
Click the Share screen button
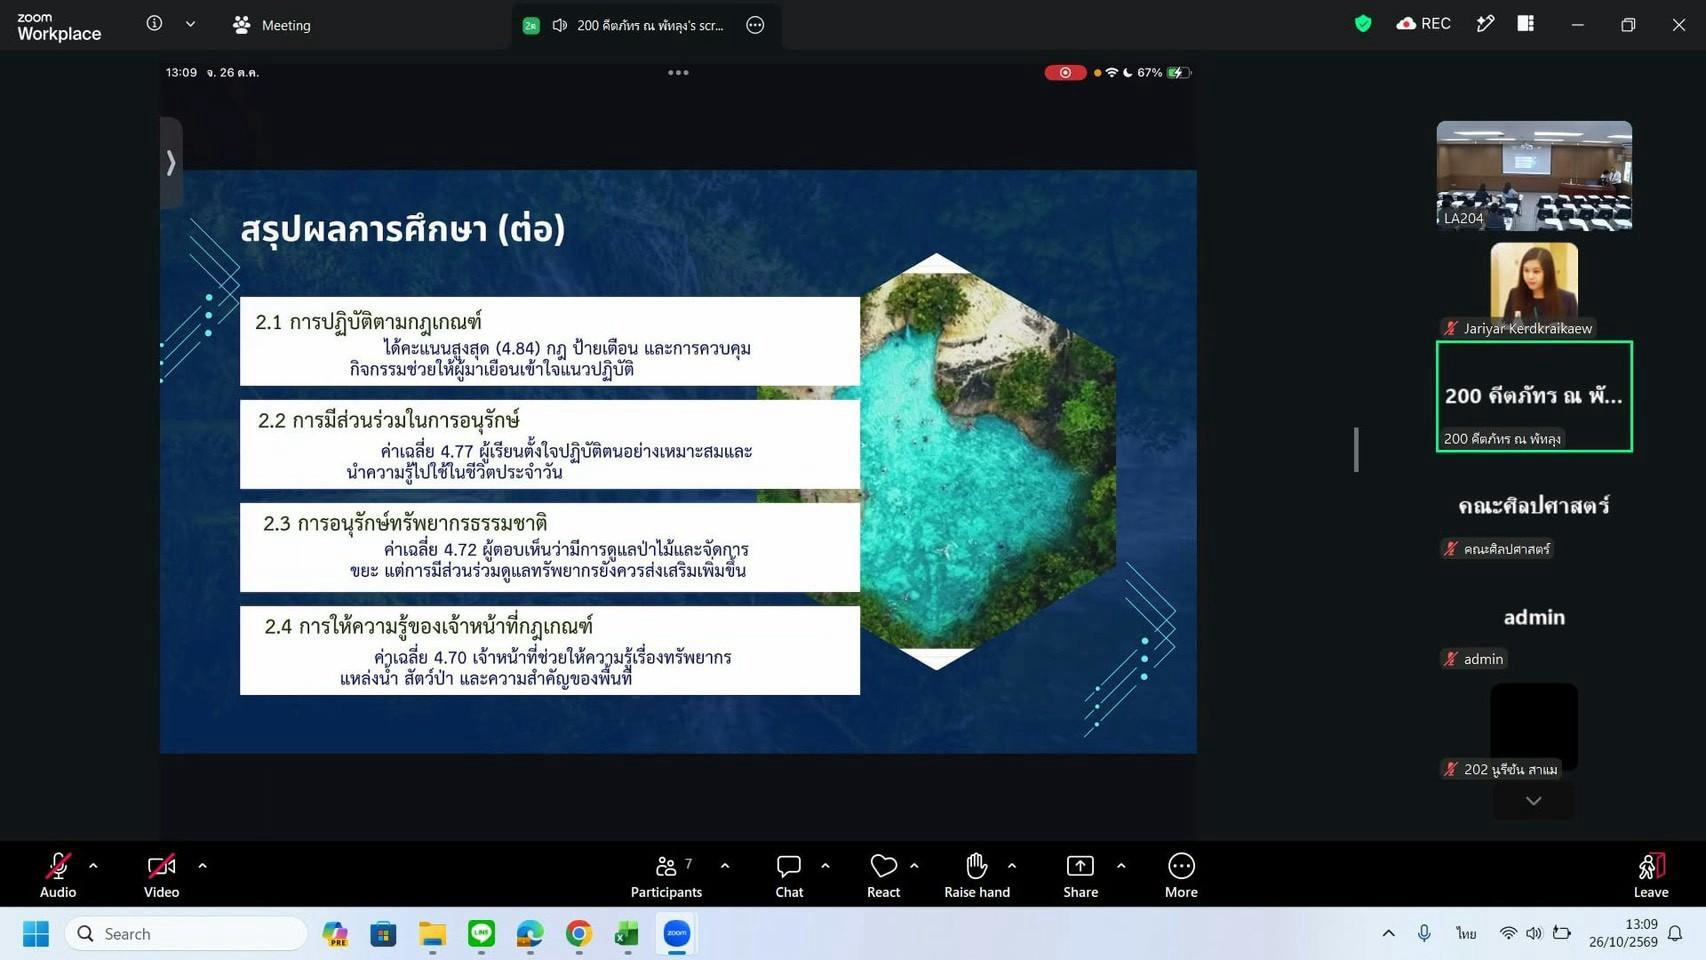tap(1080, 875)
